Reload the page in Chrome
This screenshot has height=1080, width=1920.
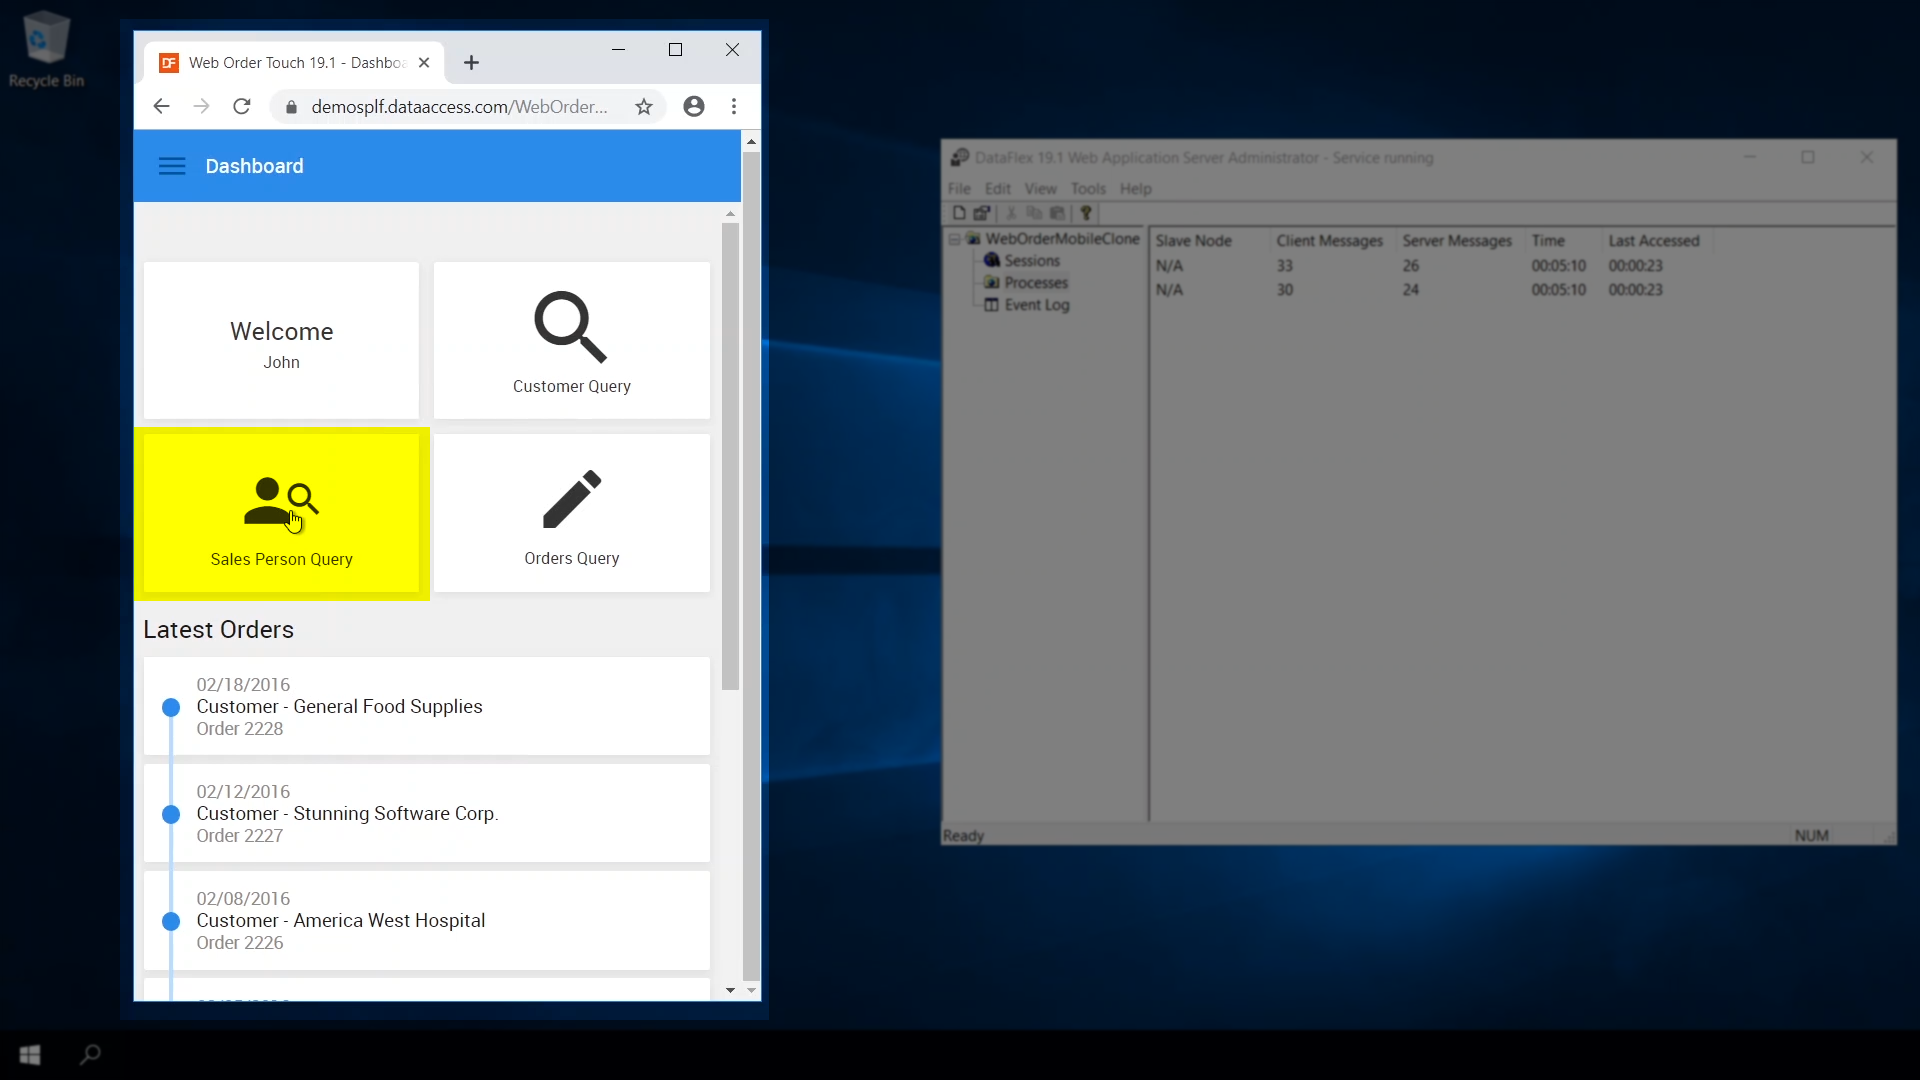(x=242, y=107)
